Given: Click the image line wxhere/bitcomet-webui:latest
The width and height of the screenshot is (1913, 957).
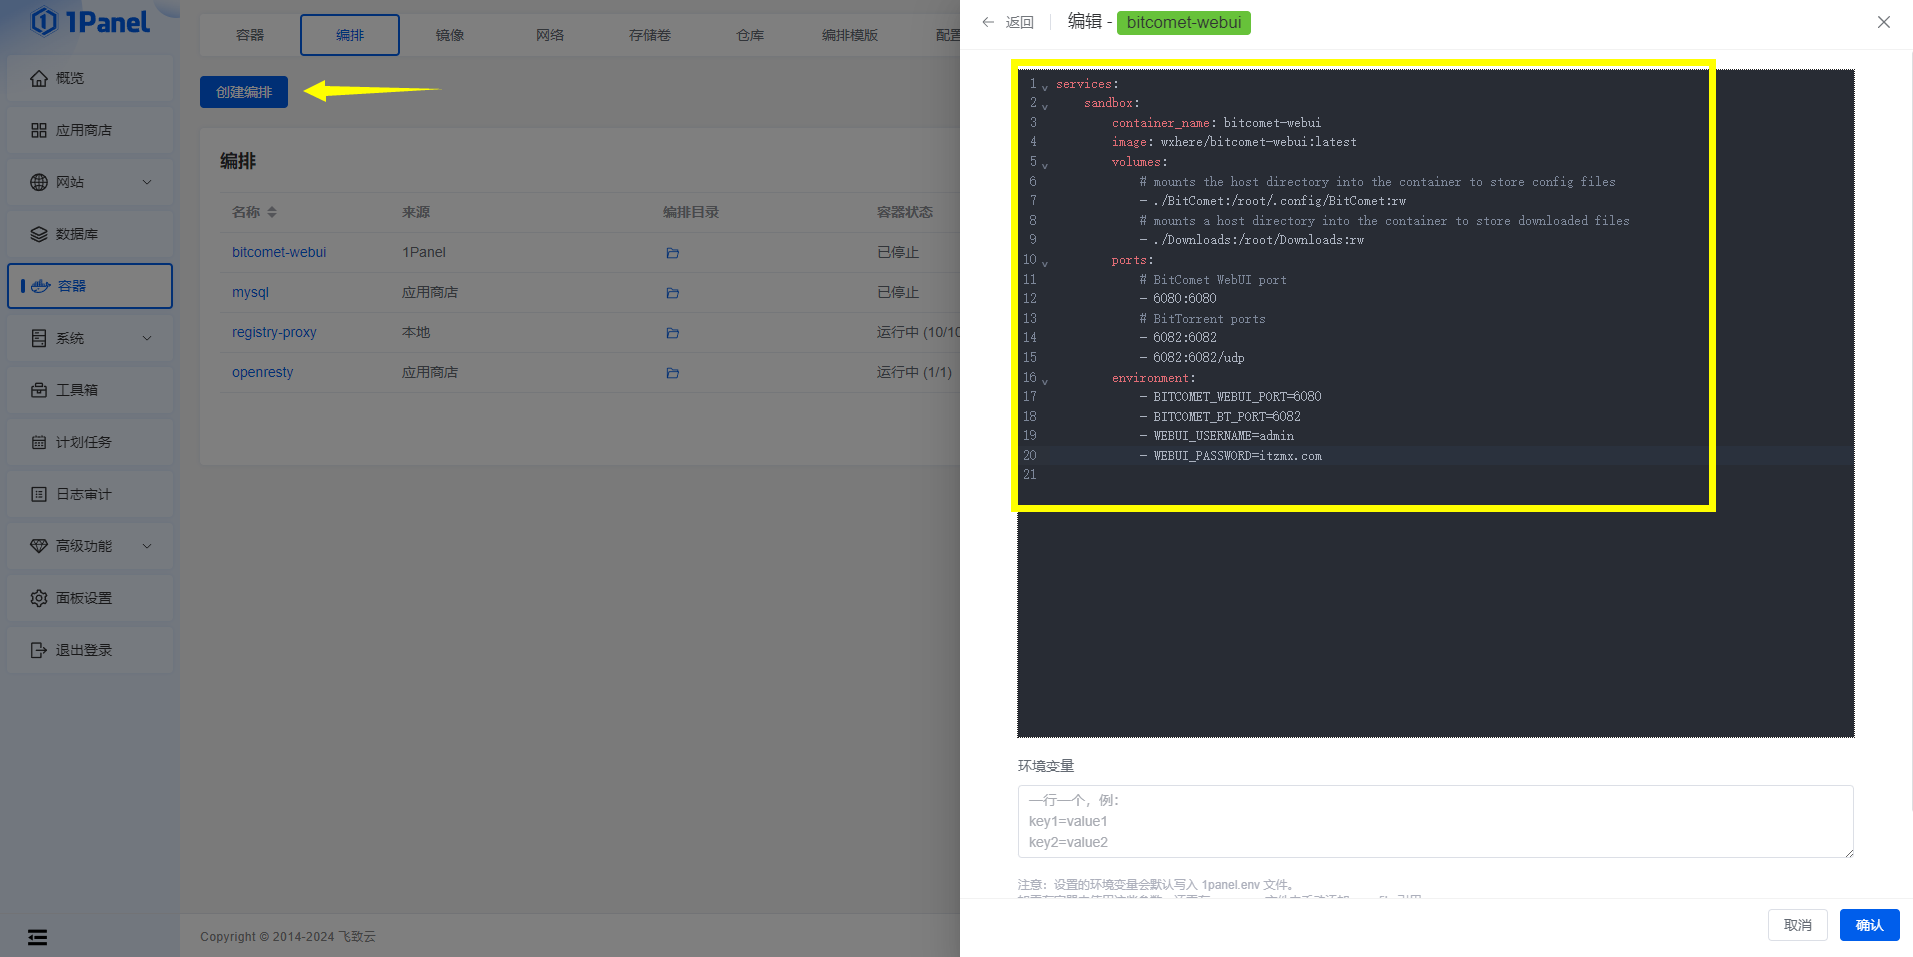Looking at the screenshot, I should (1234, 142).
